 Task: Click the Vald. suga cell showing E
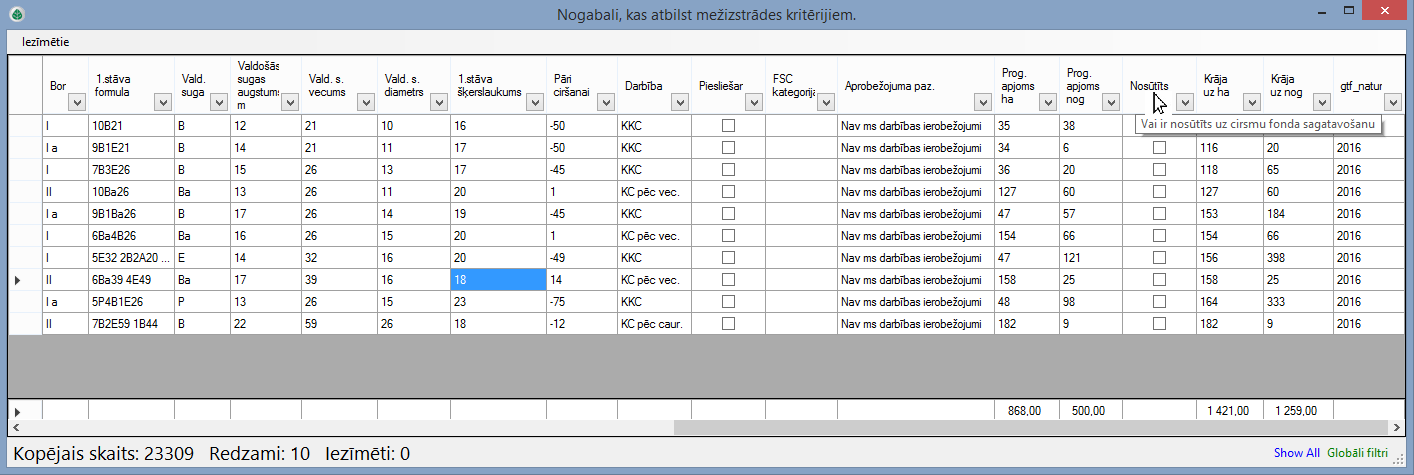[202, 258]
